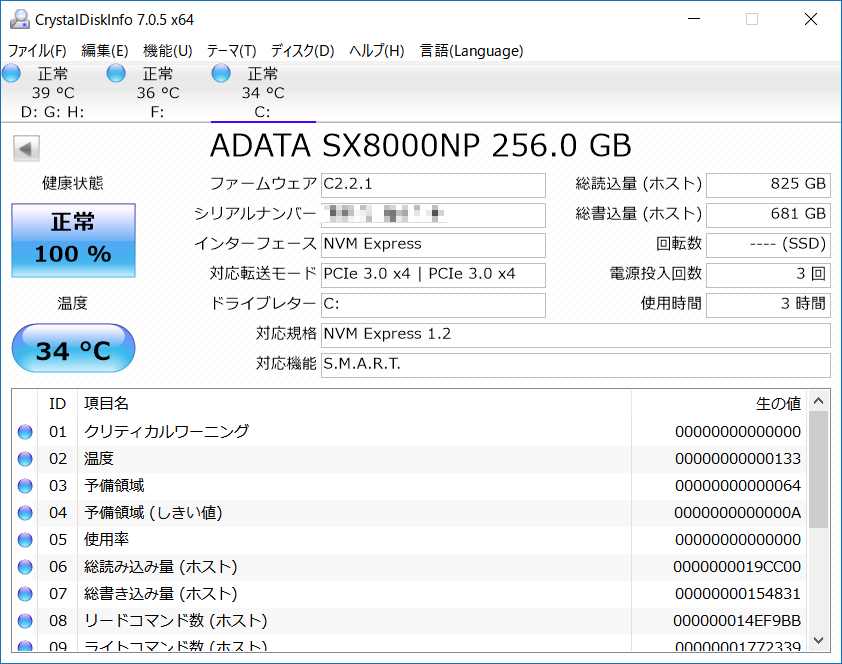
Task: Click raw value 0000000019CC00
Action: pos(737,566)
